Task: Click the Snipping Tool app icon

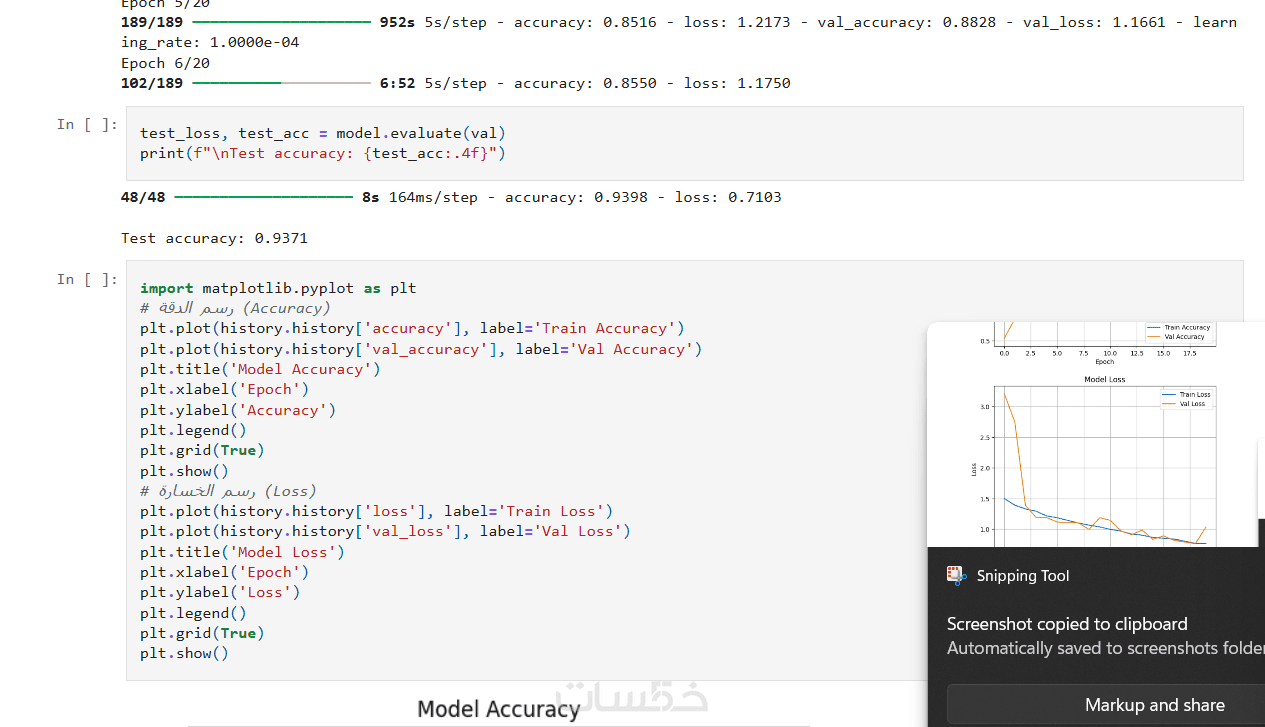Action: click(957, 575)
